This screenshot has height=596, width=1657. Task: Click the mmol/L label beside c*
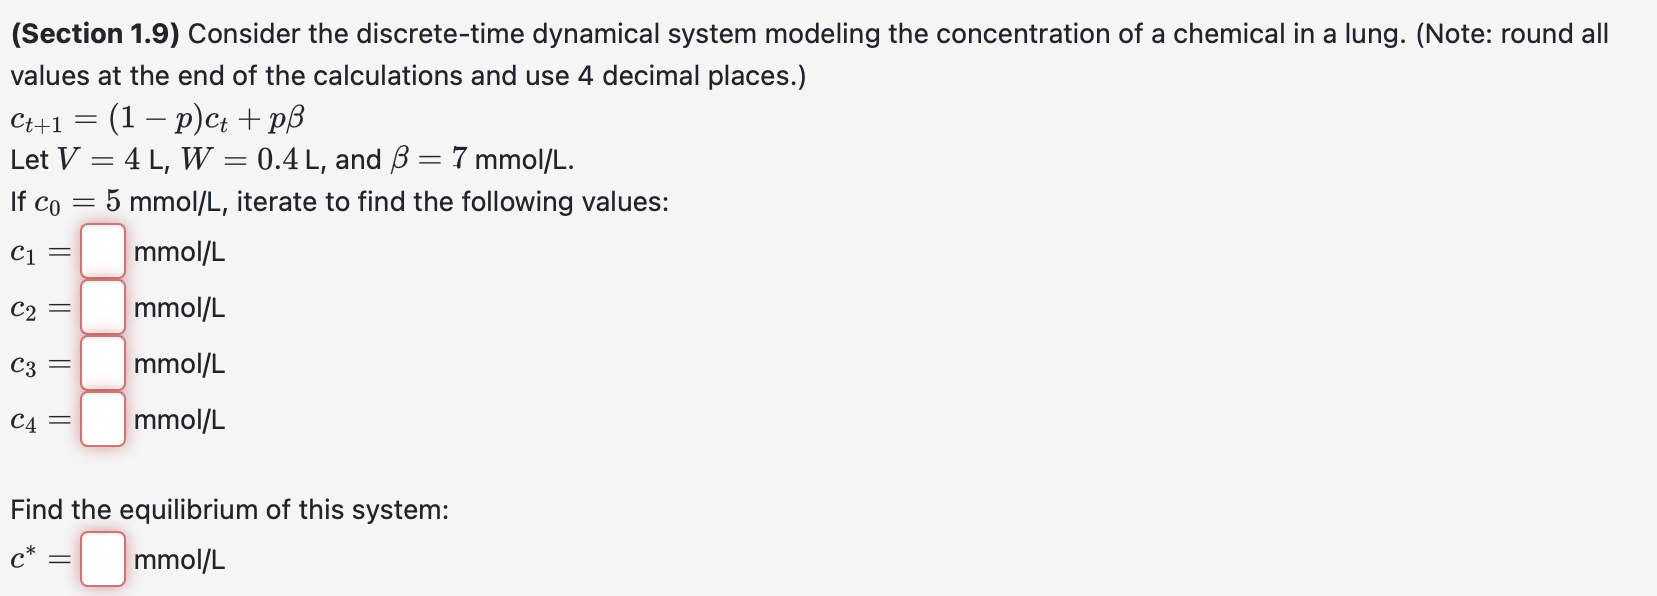click(178, 559)
